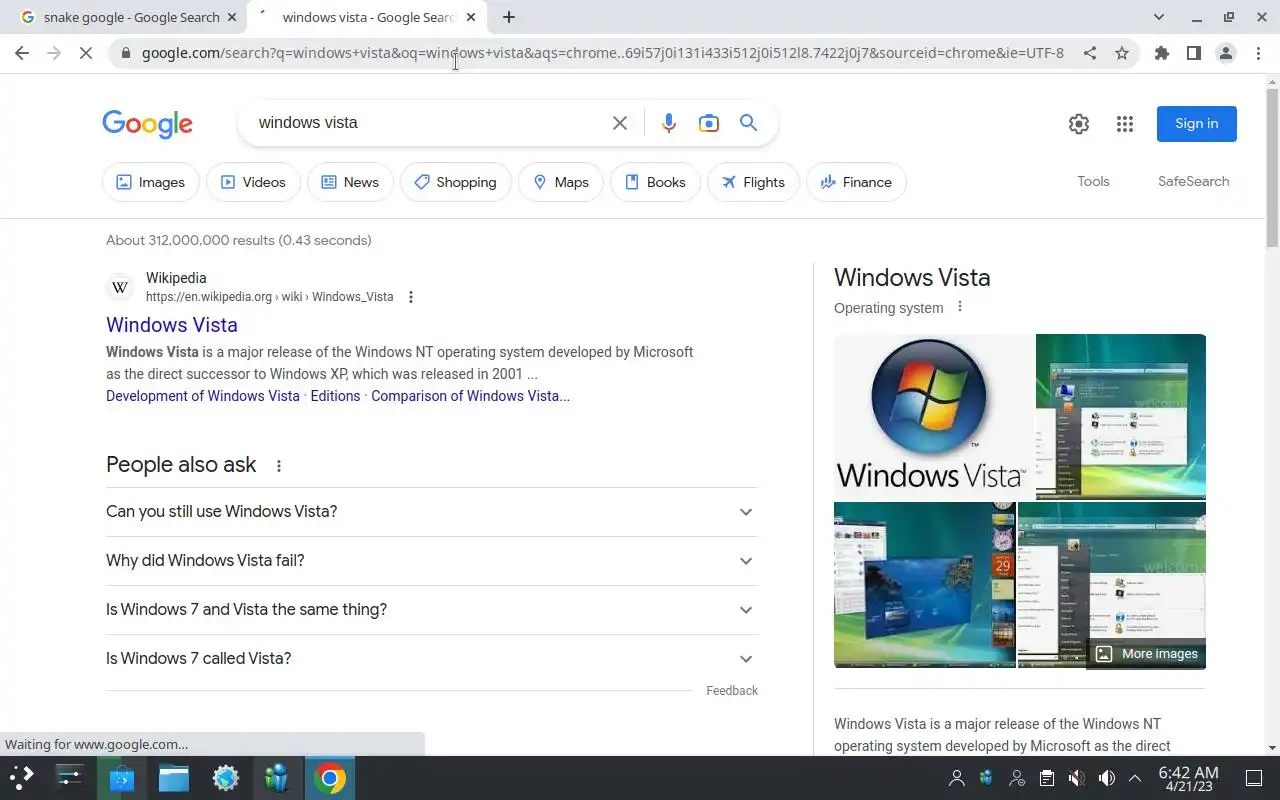Click the site lock icon
The height and width of the screenshot is (800, 1280).
click(x=125, y=53)
